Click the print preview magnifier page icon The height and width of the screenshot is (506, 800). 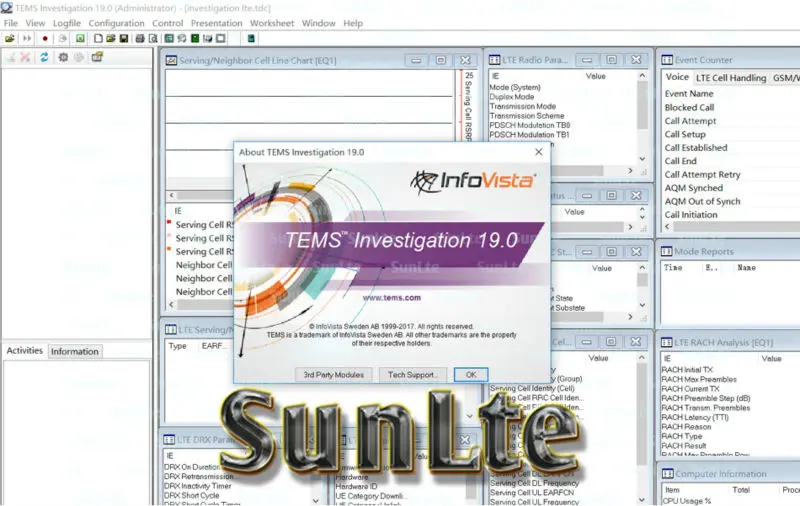pyautogui.click(x=153, y=39)
